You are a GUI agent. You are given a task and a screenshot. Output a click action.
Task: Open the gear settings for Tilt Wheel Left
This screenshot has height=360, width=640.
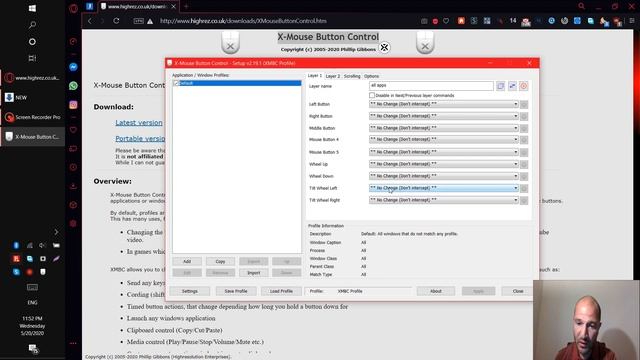pos(524,189)
